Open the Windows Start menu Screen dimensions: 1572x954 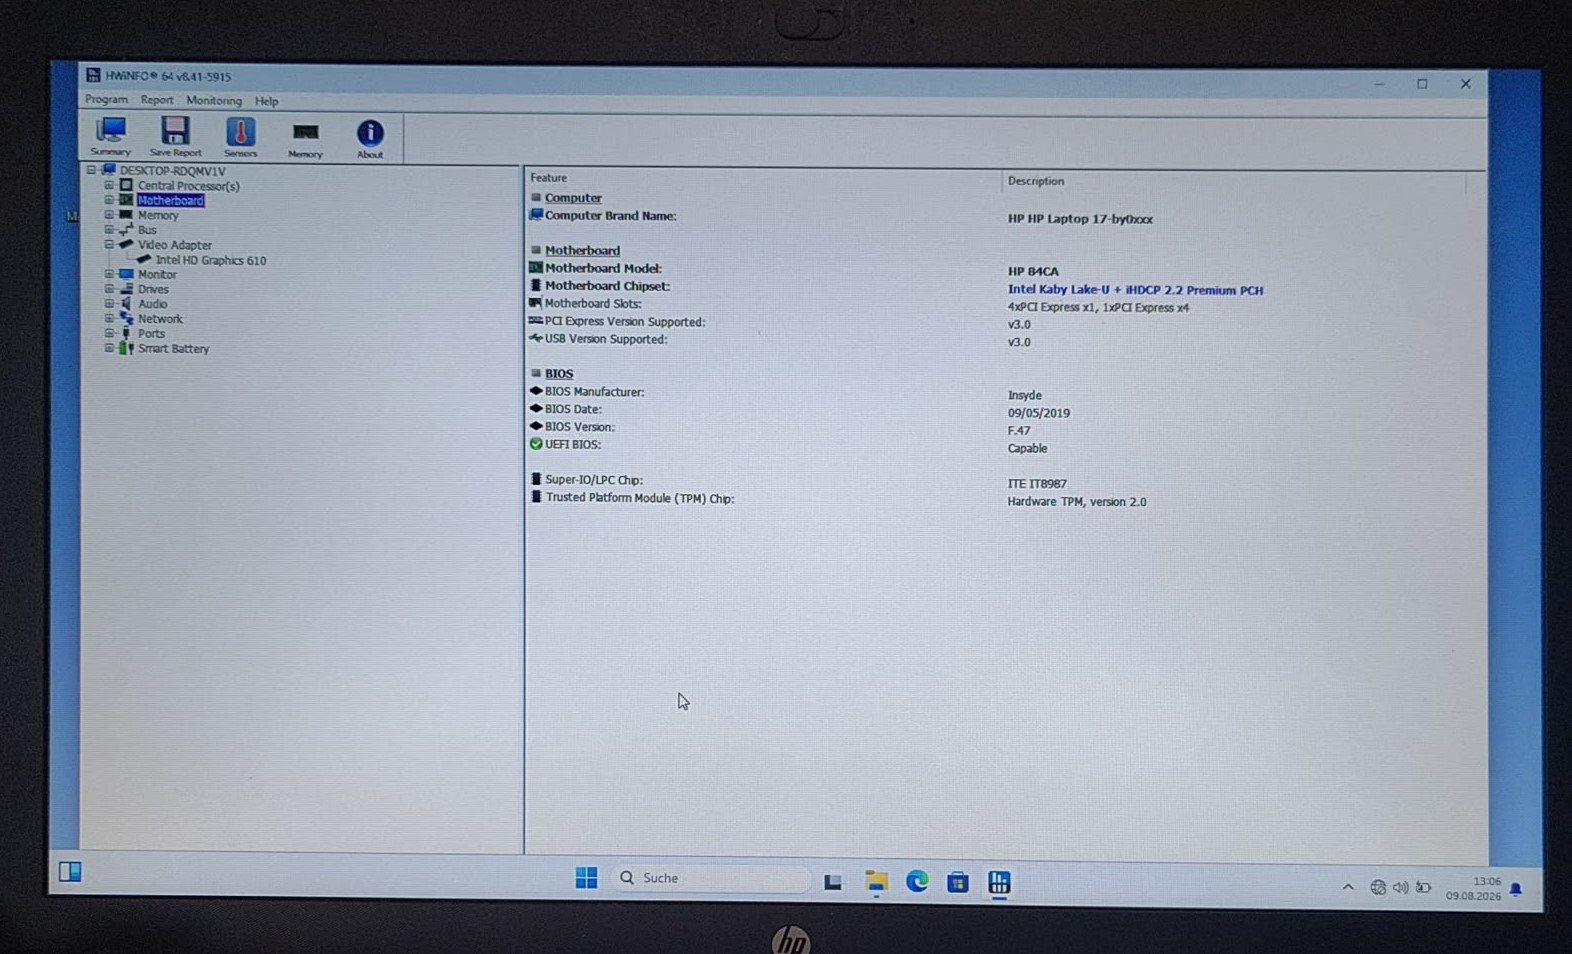586,878
